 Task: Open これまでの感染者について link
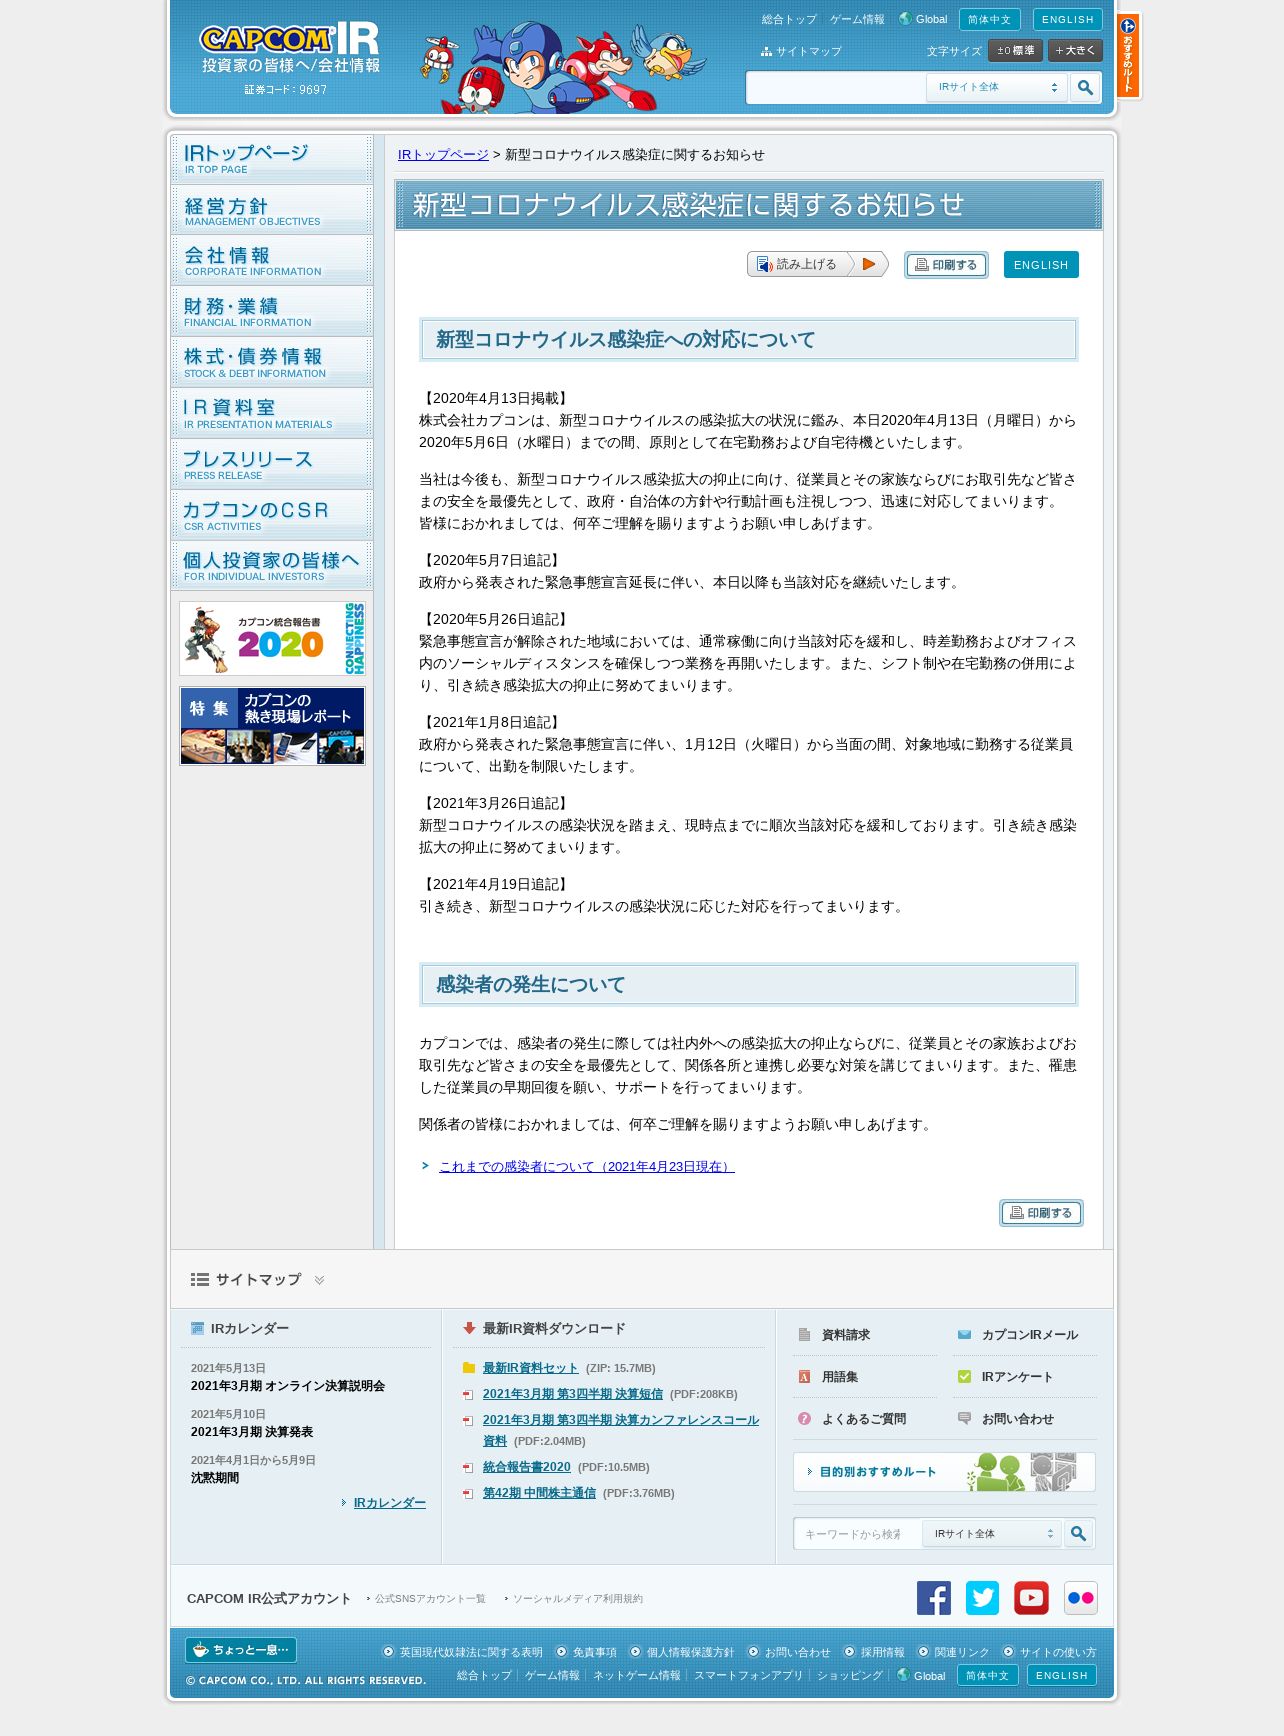tap(586, 1166)
